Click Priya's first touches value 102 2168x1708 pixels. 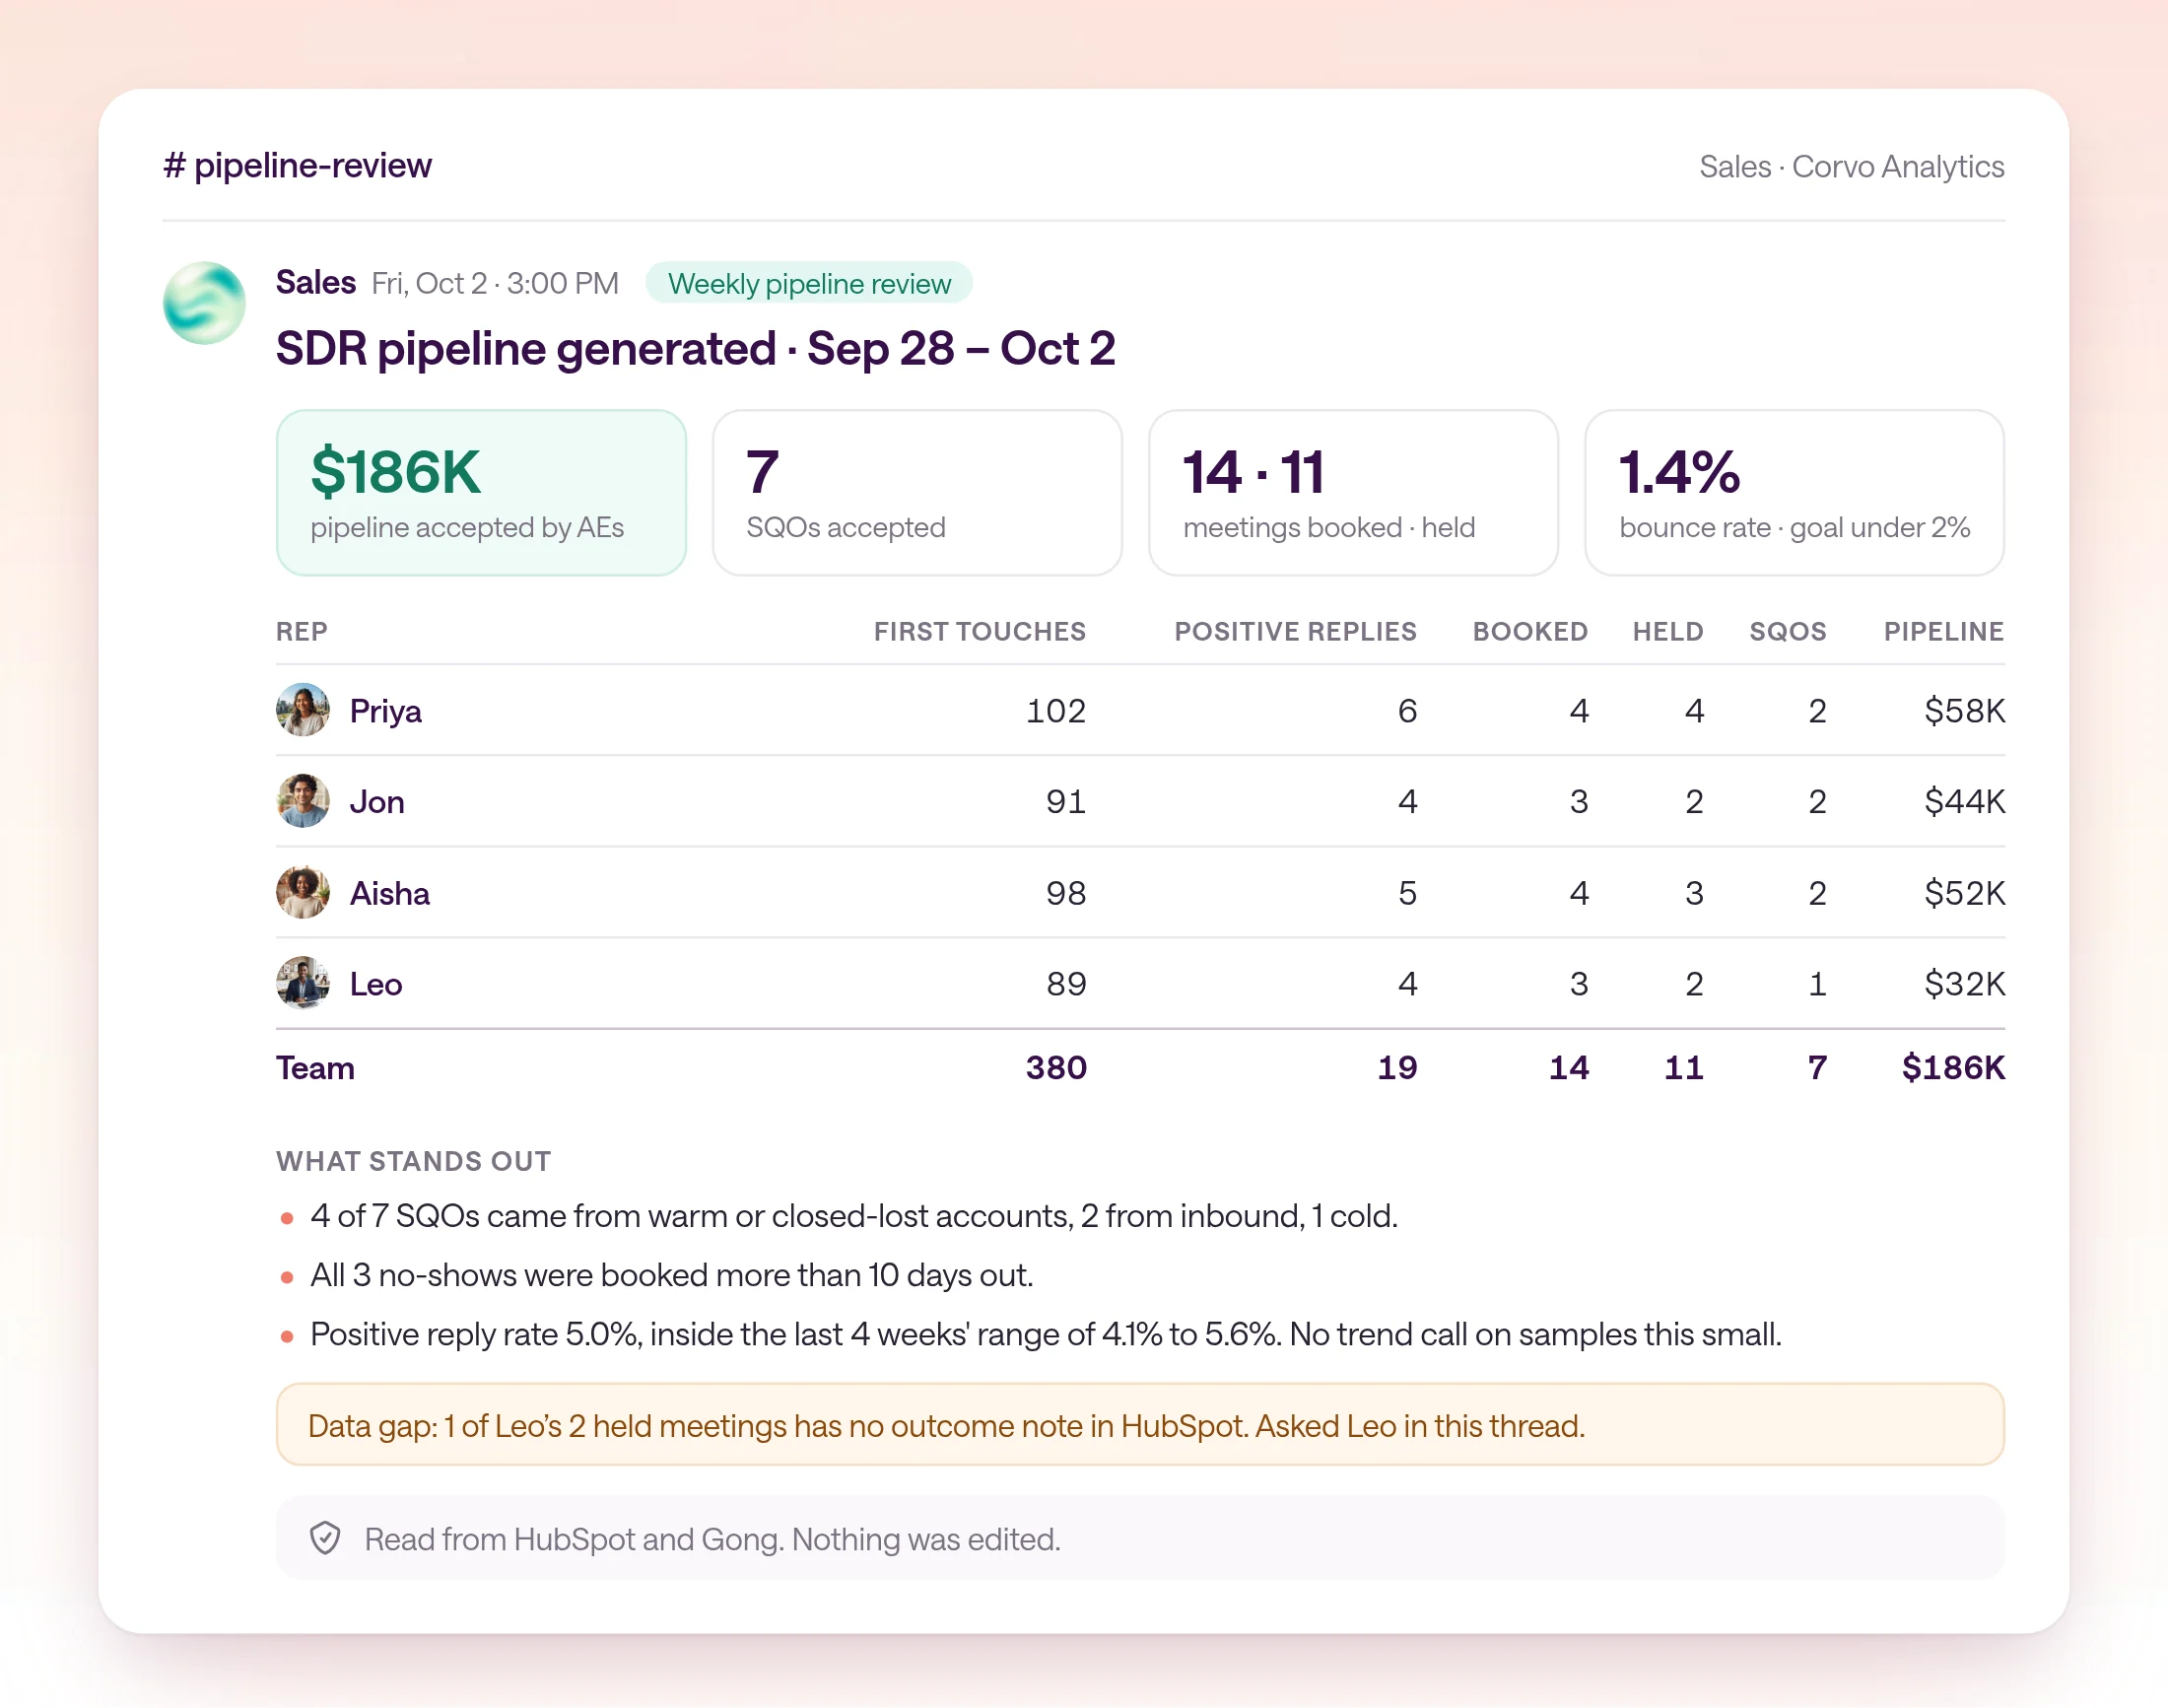point(1056,711)
